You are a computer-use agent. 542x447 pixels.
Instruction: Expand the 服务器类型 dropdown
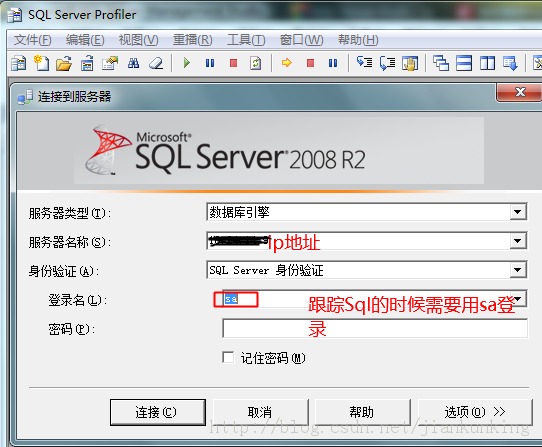(x=517, y=212)
